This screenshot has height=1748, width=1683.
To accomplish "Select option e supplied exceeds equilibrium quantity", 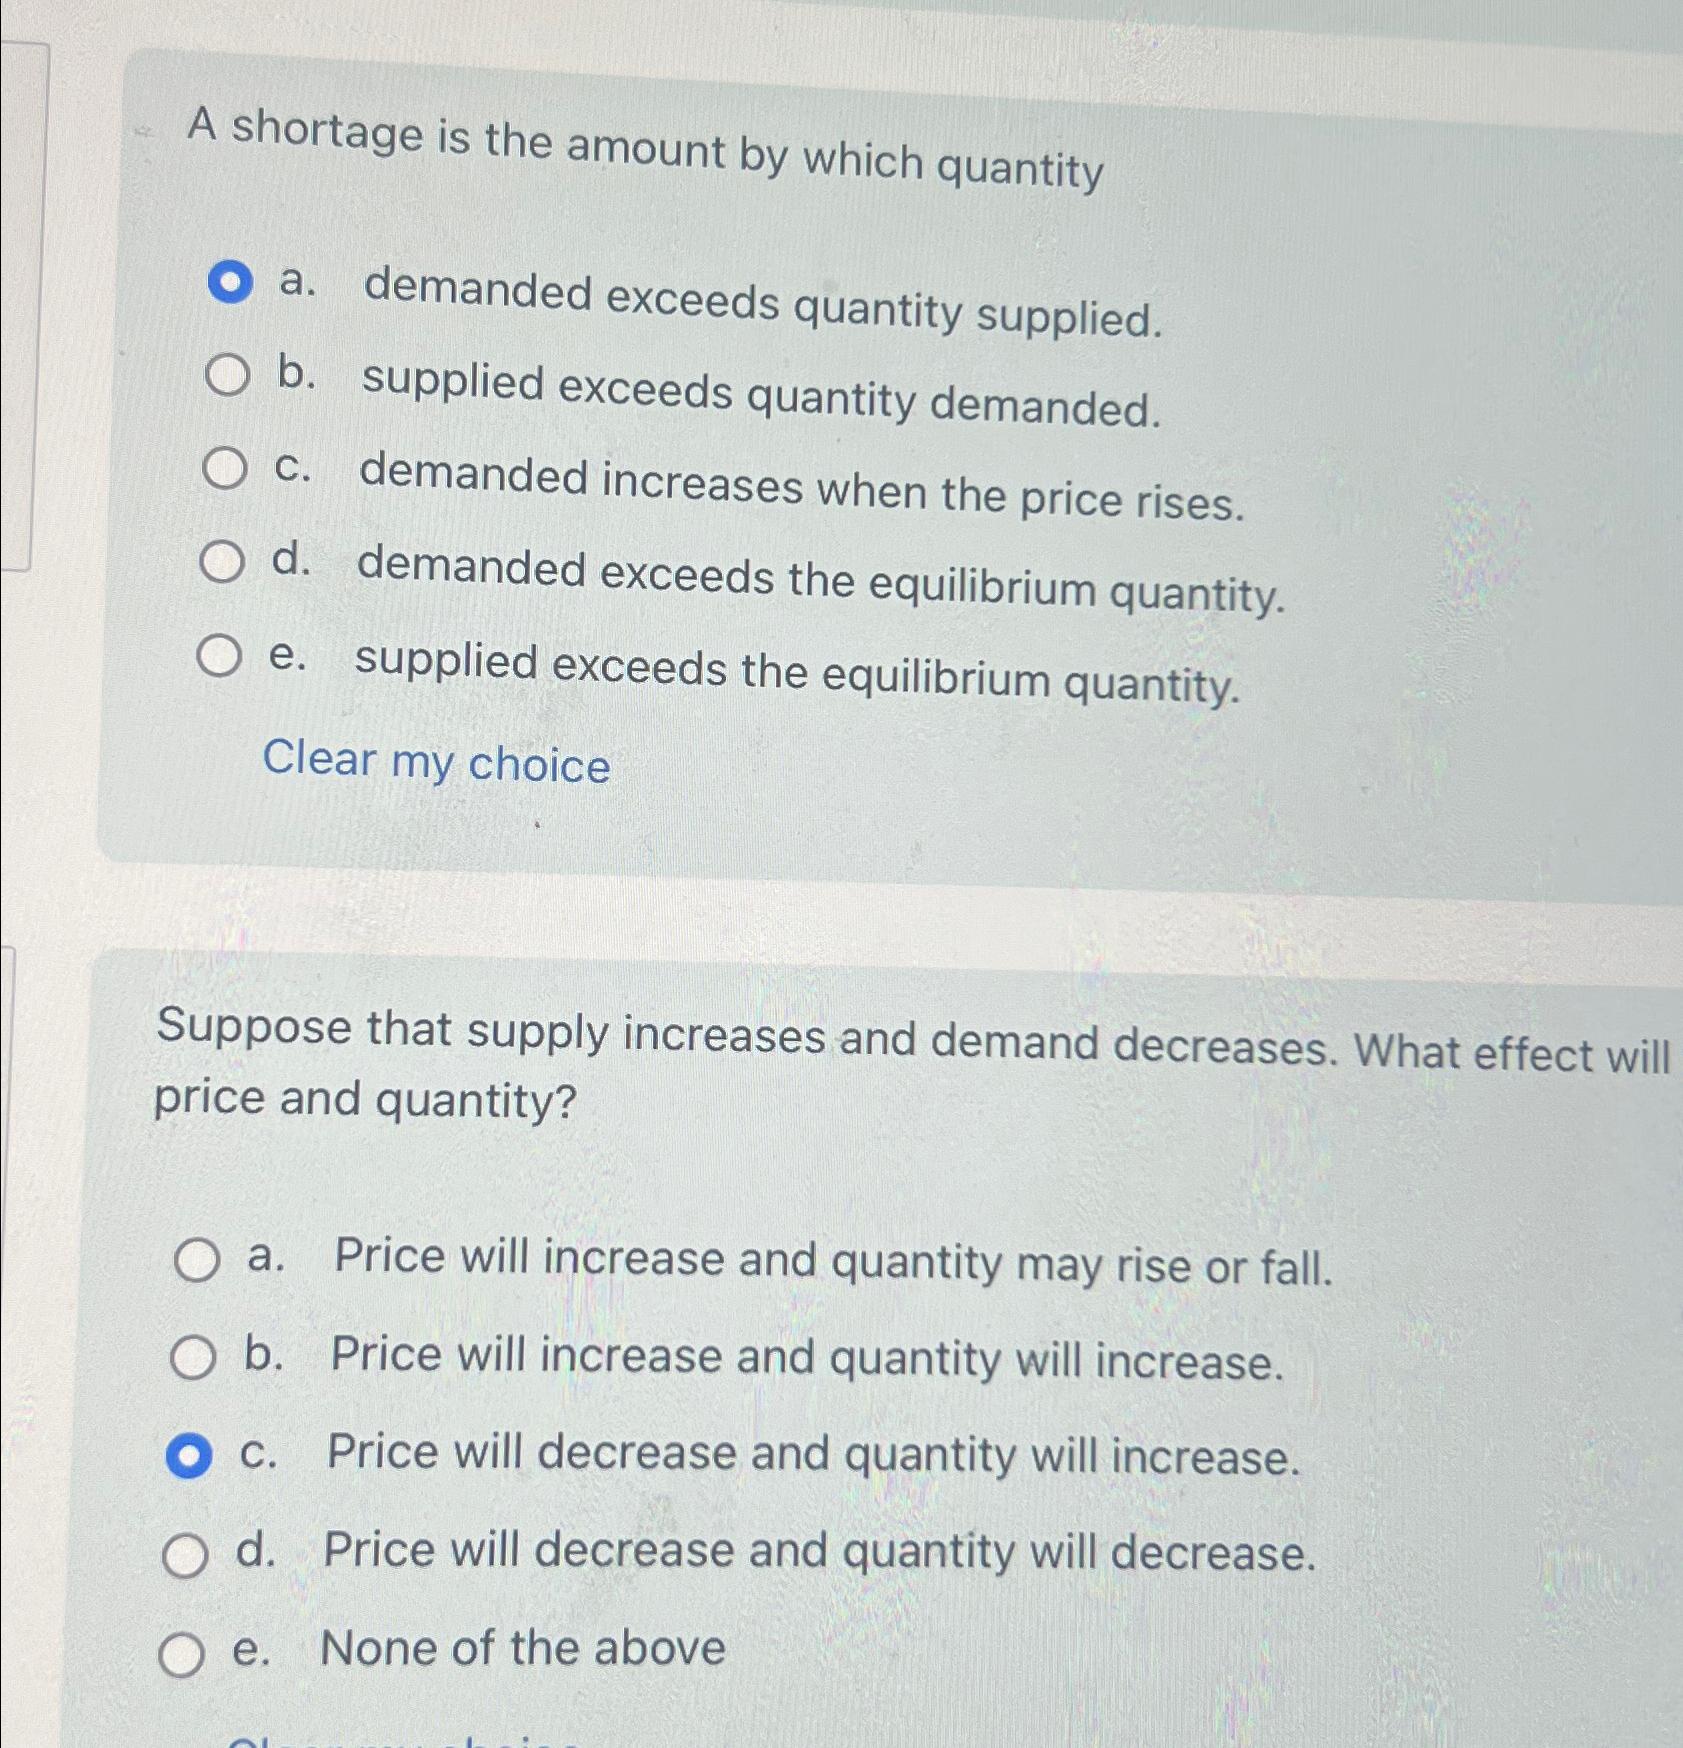I will point(218,656).
